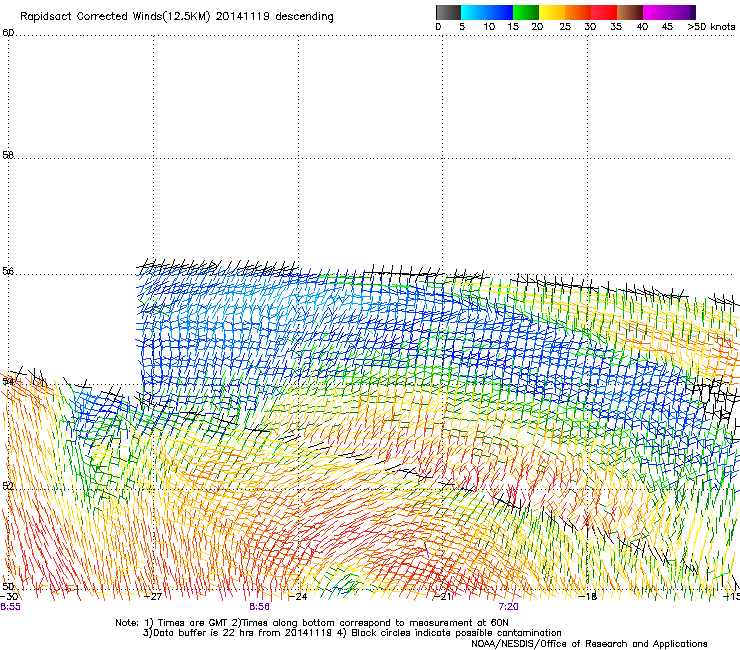Image resolution: width=740 pixels, height=650 pixels.
Task: Click the 7:20 swath time label
Action: (x=508, y=607)
